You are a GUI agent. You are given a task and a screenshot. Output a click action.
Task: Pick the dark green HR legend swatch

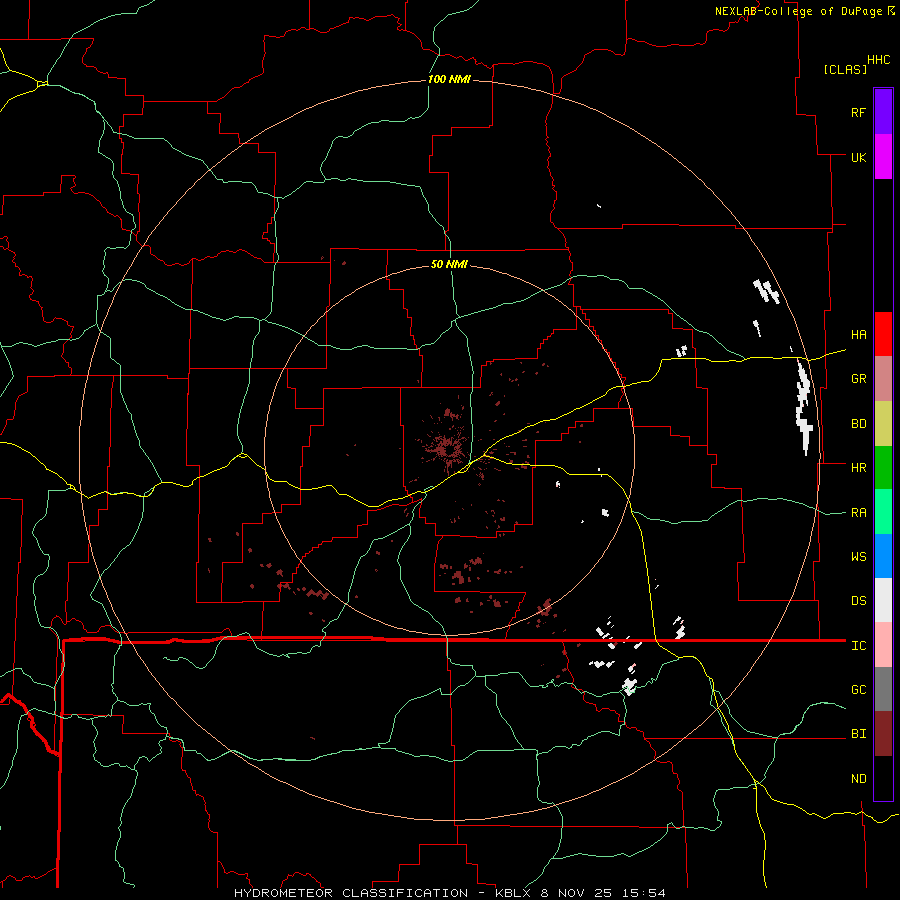[x=883, y=467]
